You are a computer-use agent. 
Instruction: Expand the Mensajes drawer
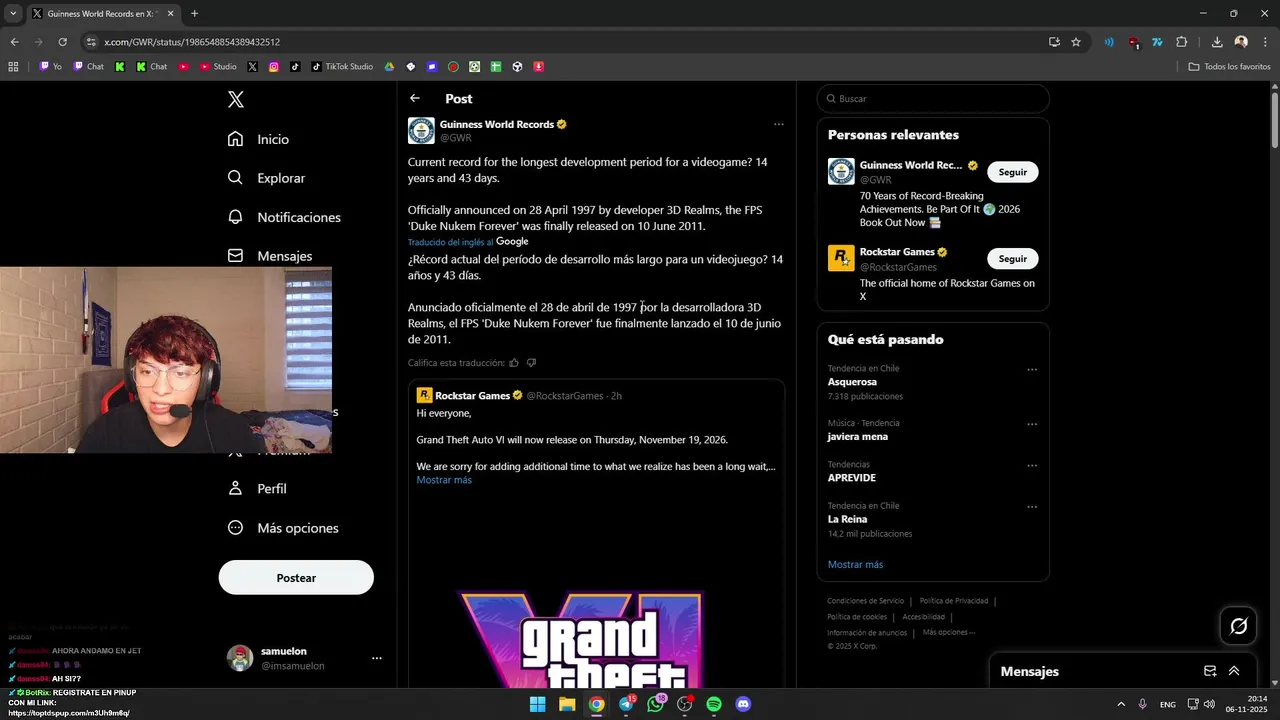pos(1234,671)
